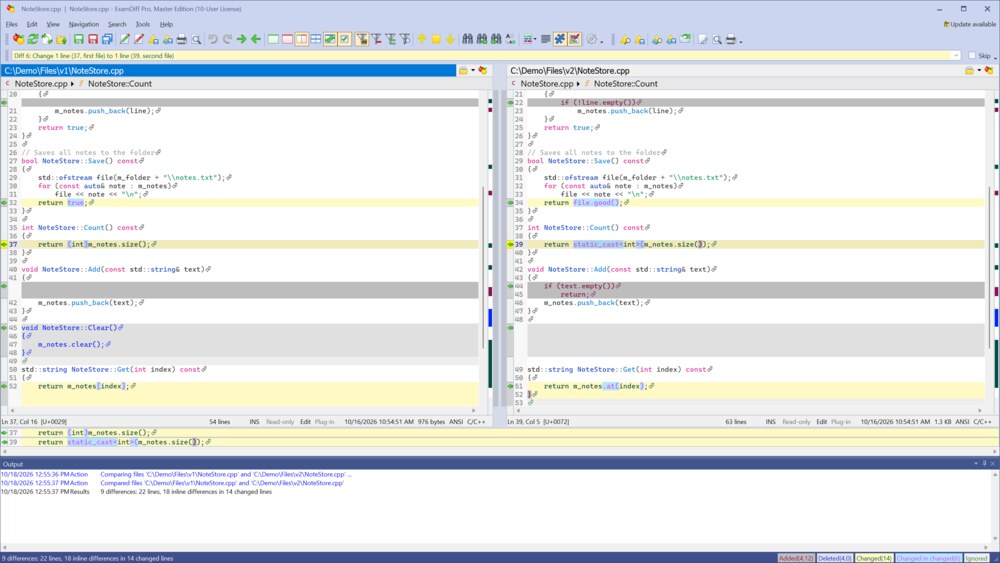Go to next difference with green right arrow

coord(242,40)
